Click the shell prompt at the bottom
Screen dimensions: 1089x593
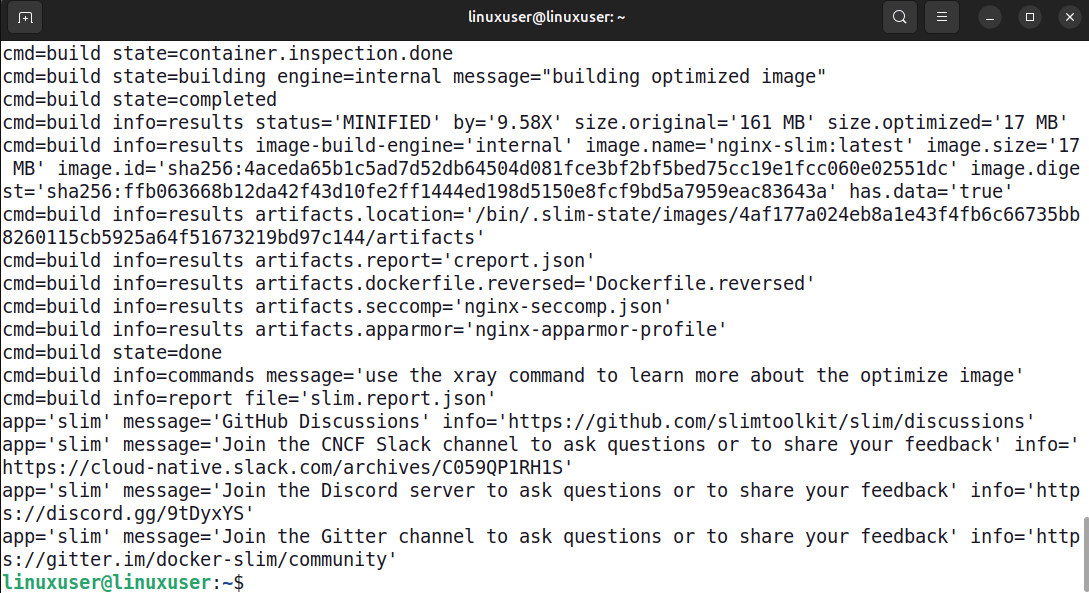coord(120,581)
